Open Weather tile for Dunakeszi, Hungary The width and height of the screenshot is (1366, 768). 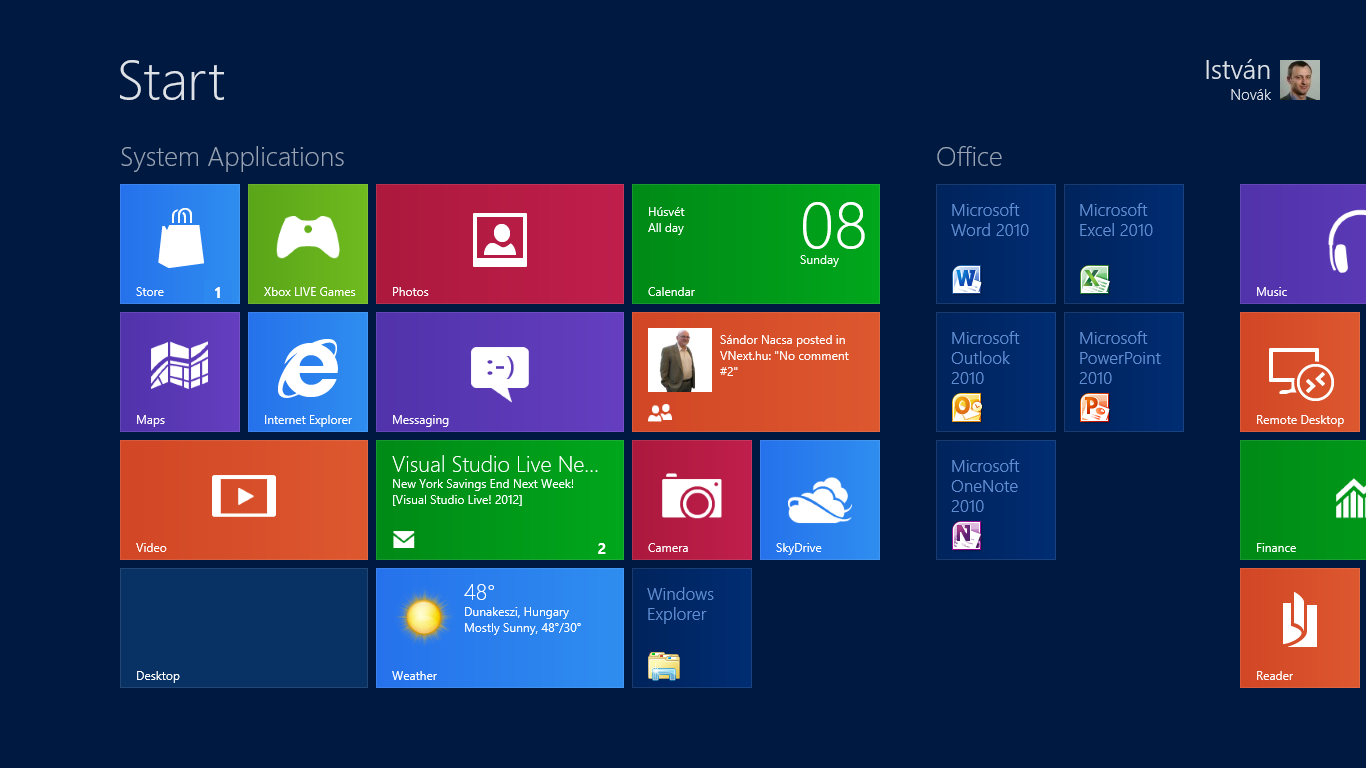point(500,628)
